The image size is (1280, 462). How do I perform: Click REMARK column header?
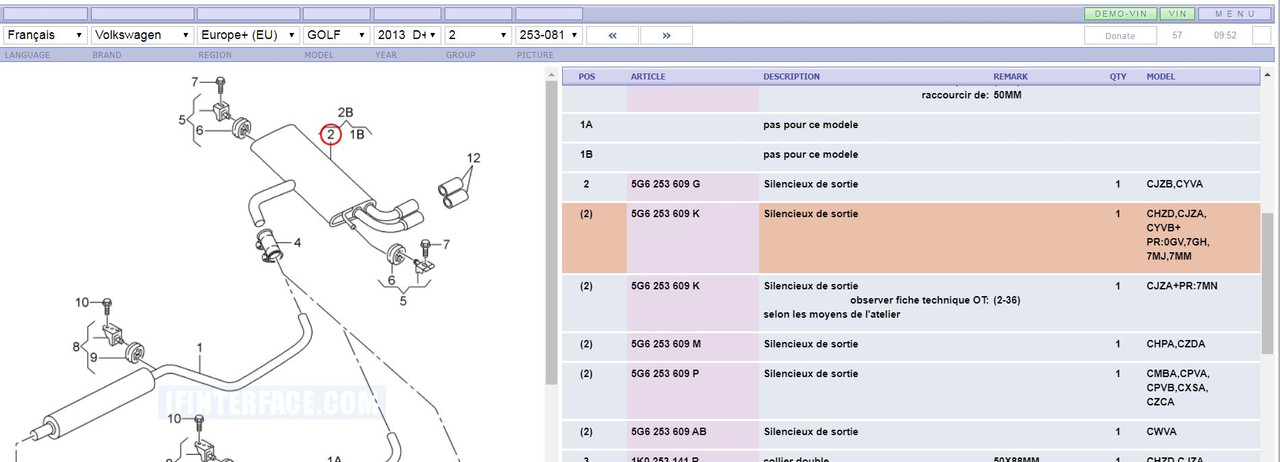1010,77
